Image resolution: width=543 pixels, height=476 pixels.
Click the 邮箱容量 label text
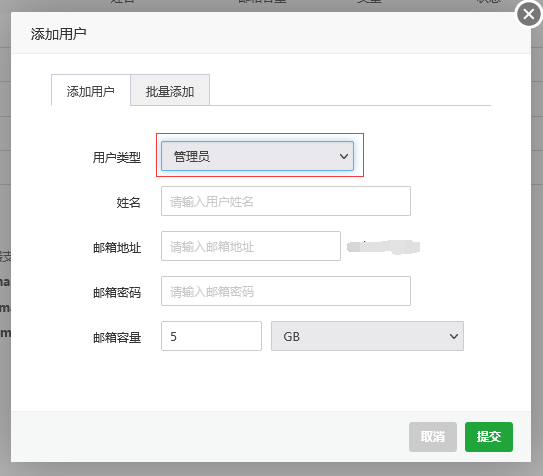117,338
